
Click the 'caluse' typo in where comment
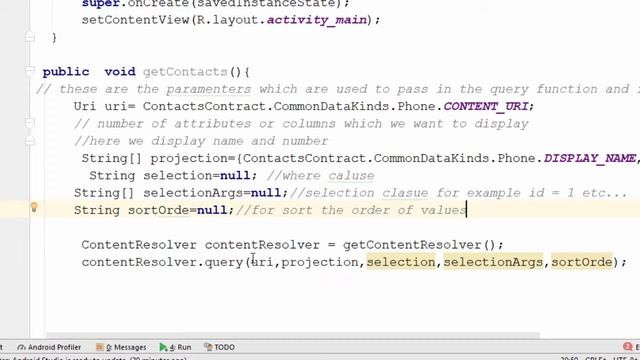click(351, 176)
